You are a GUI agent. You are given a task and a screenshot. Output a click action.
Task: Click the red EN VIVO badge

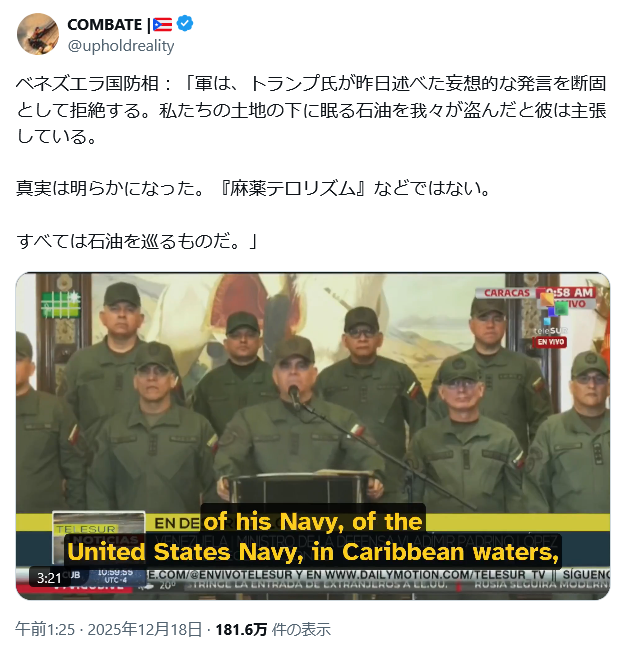point(550,342)
